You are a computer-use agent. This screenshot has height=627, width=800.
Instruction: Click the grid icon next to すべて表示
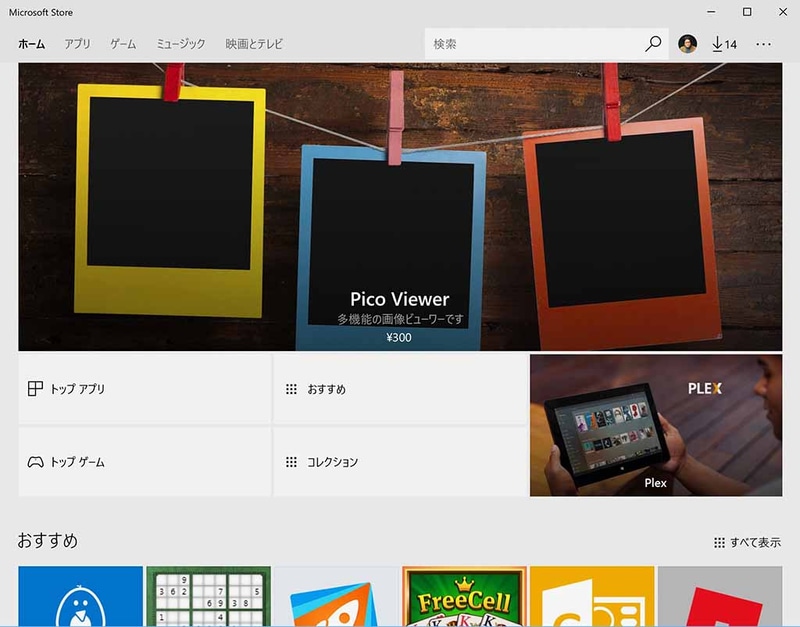[719, 542]
